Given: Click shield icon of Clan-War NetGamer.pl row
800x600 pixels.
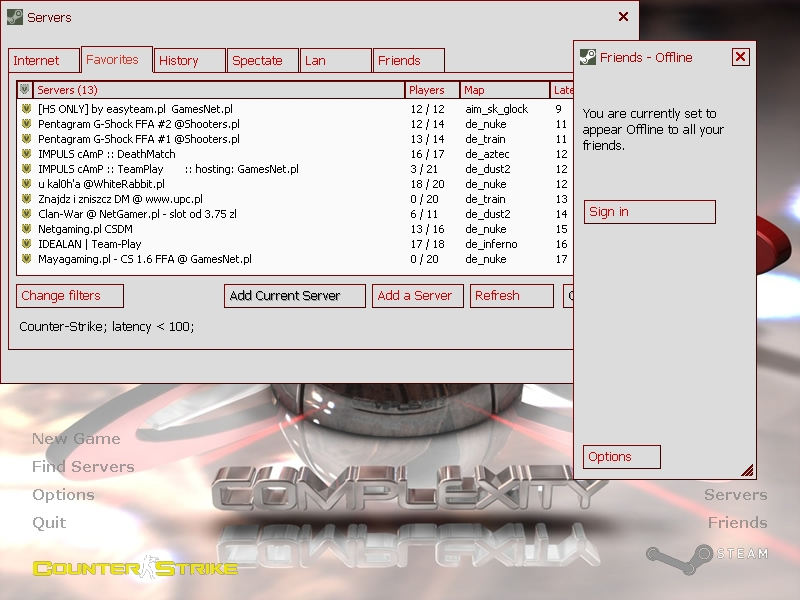Looking at the screenshot, I should pyautogui.click(x=27, y=214).
